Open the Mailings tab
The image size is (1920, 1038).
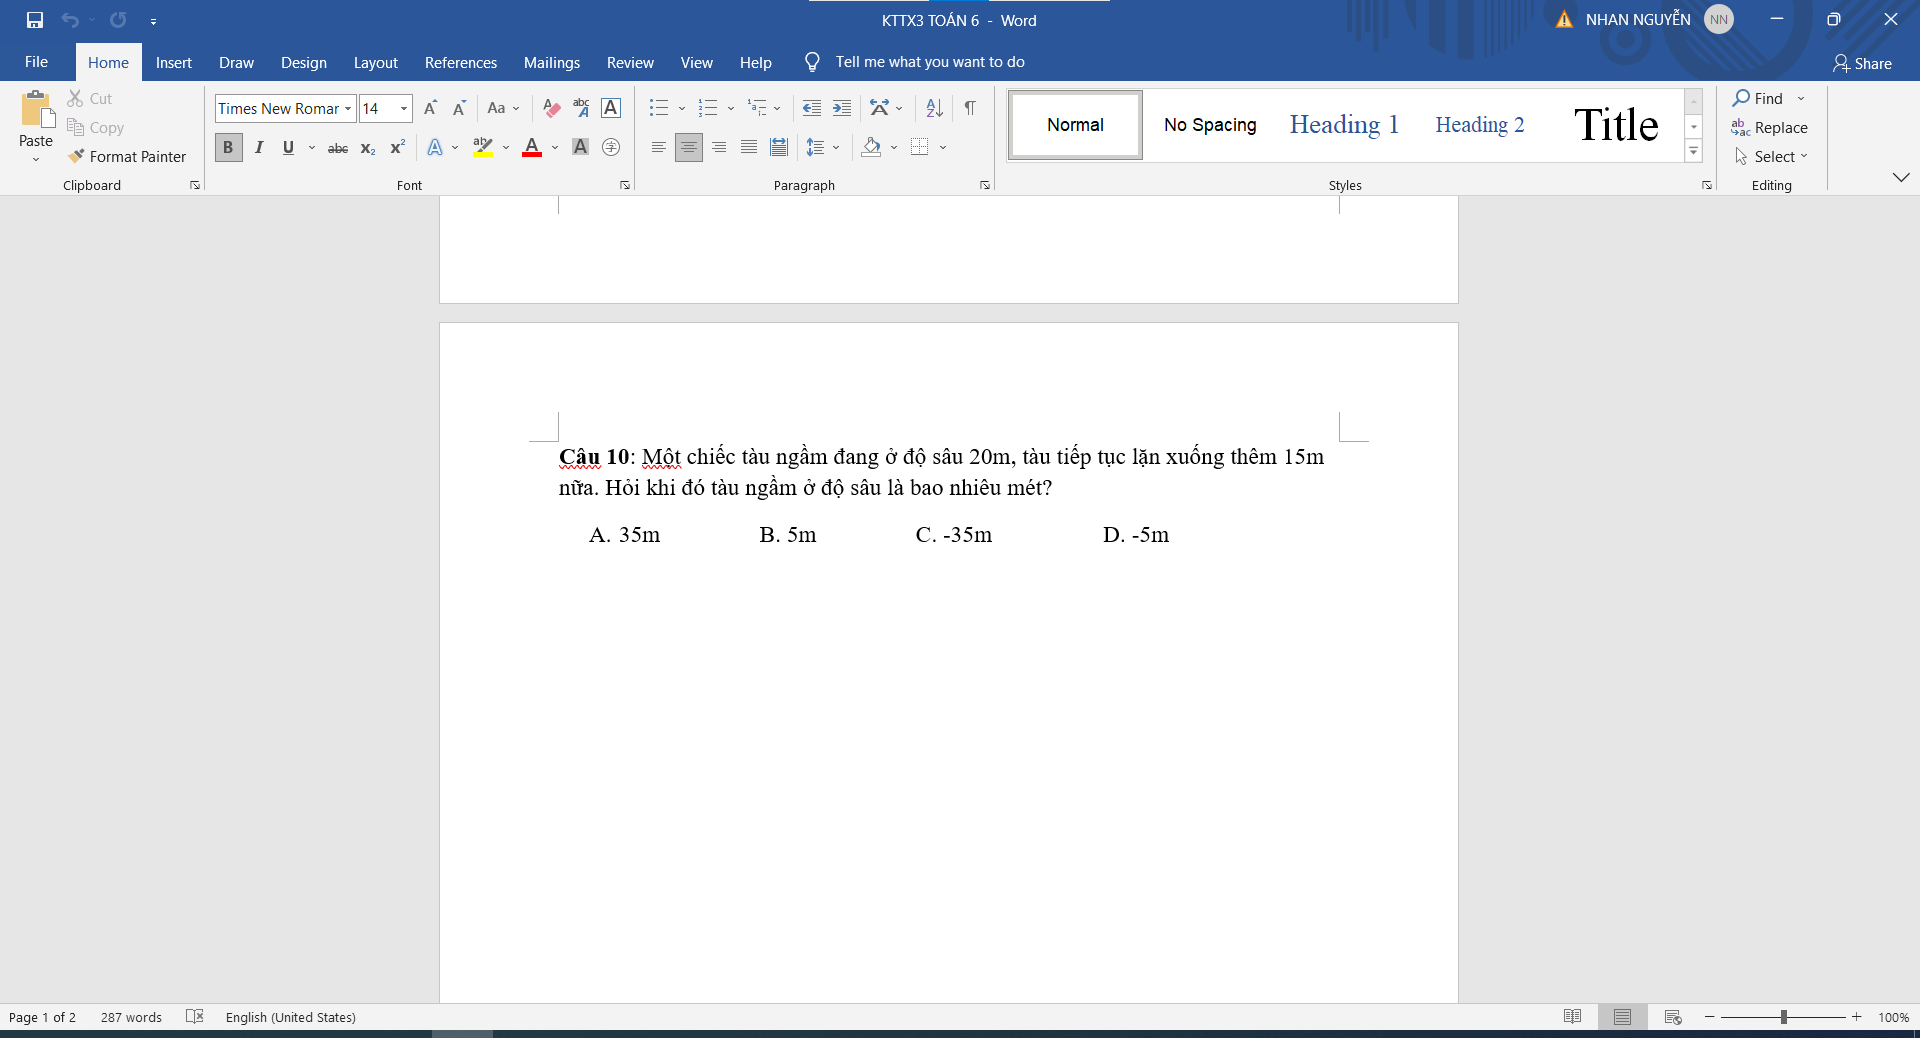point(551,62)
